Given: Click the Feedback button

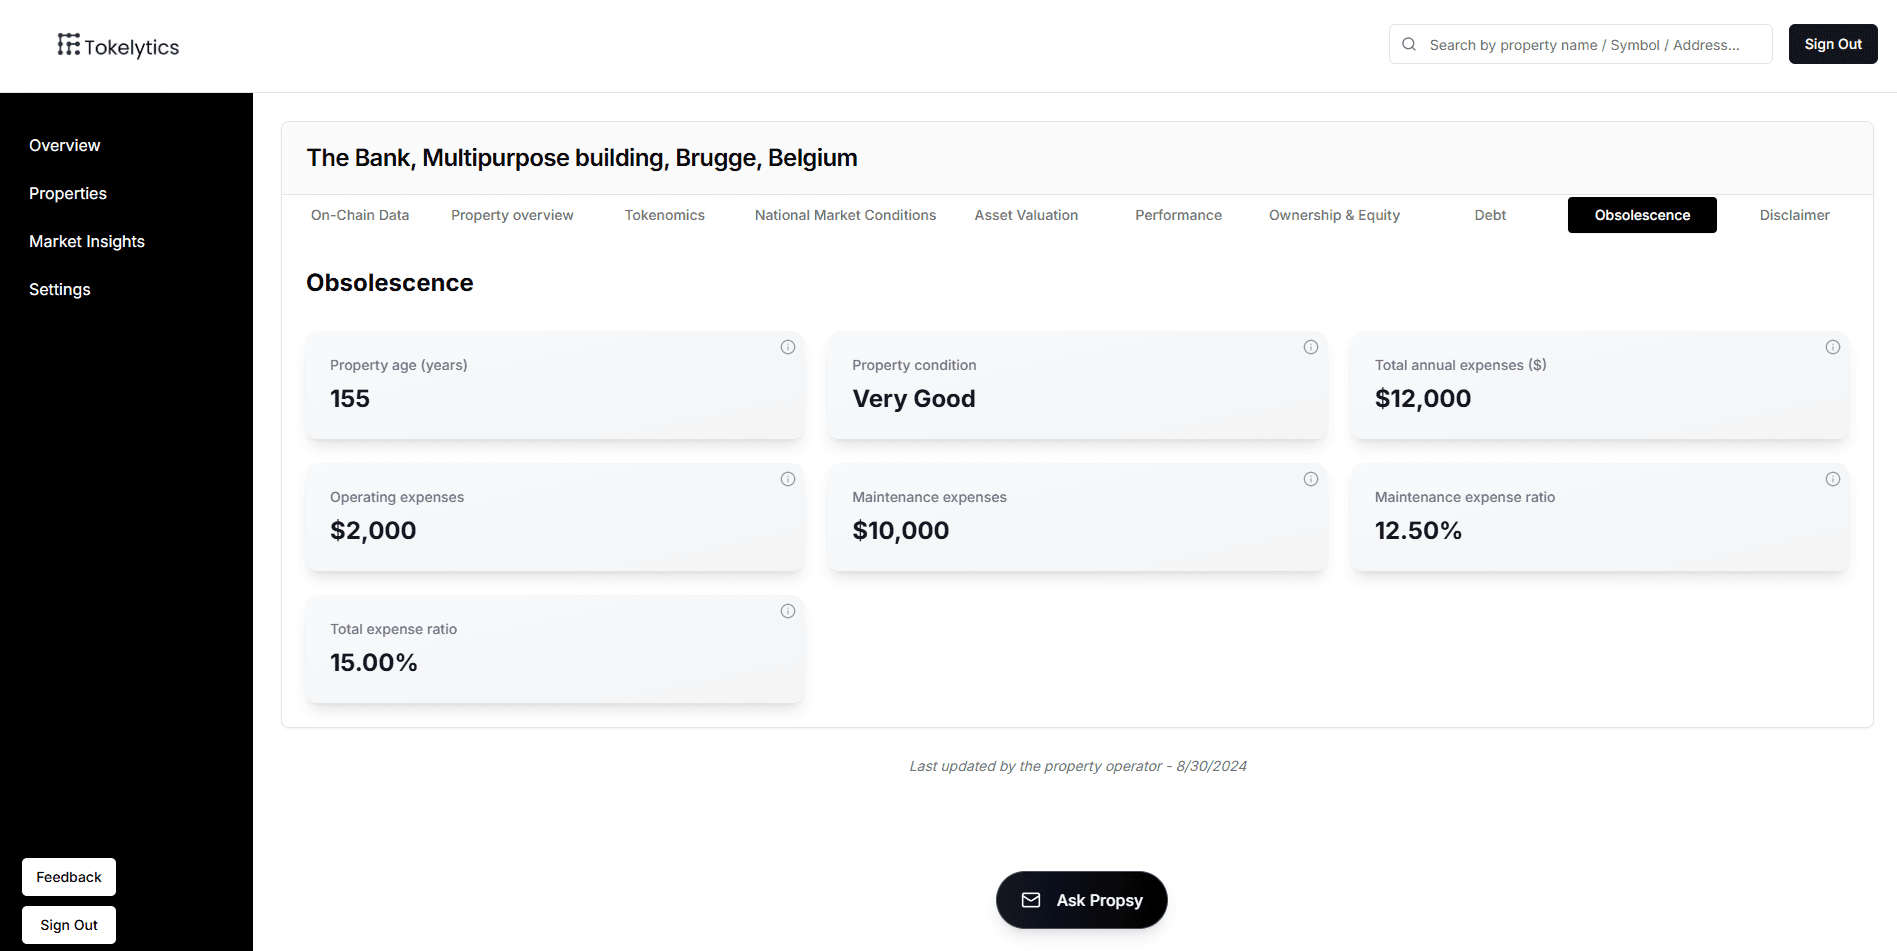Looking at the screenshot, I should (x=68, y=877).
